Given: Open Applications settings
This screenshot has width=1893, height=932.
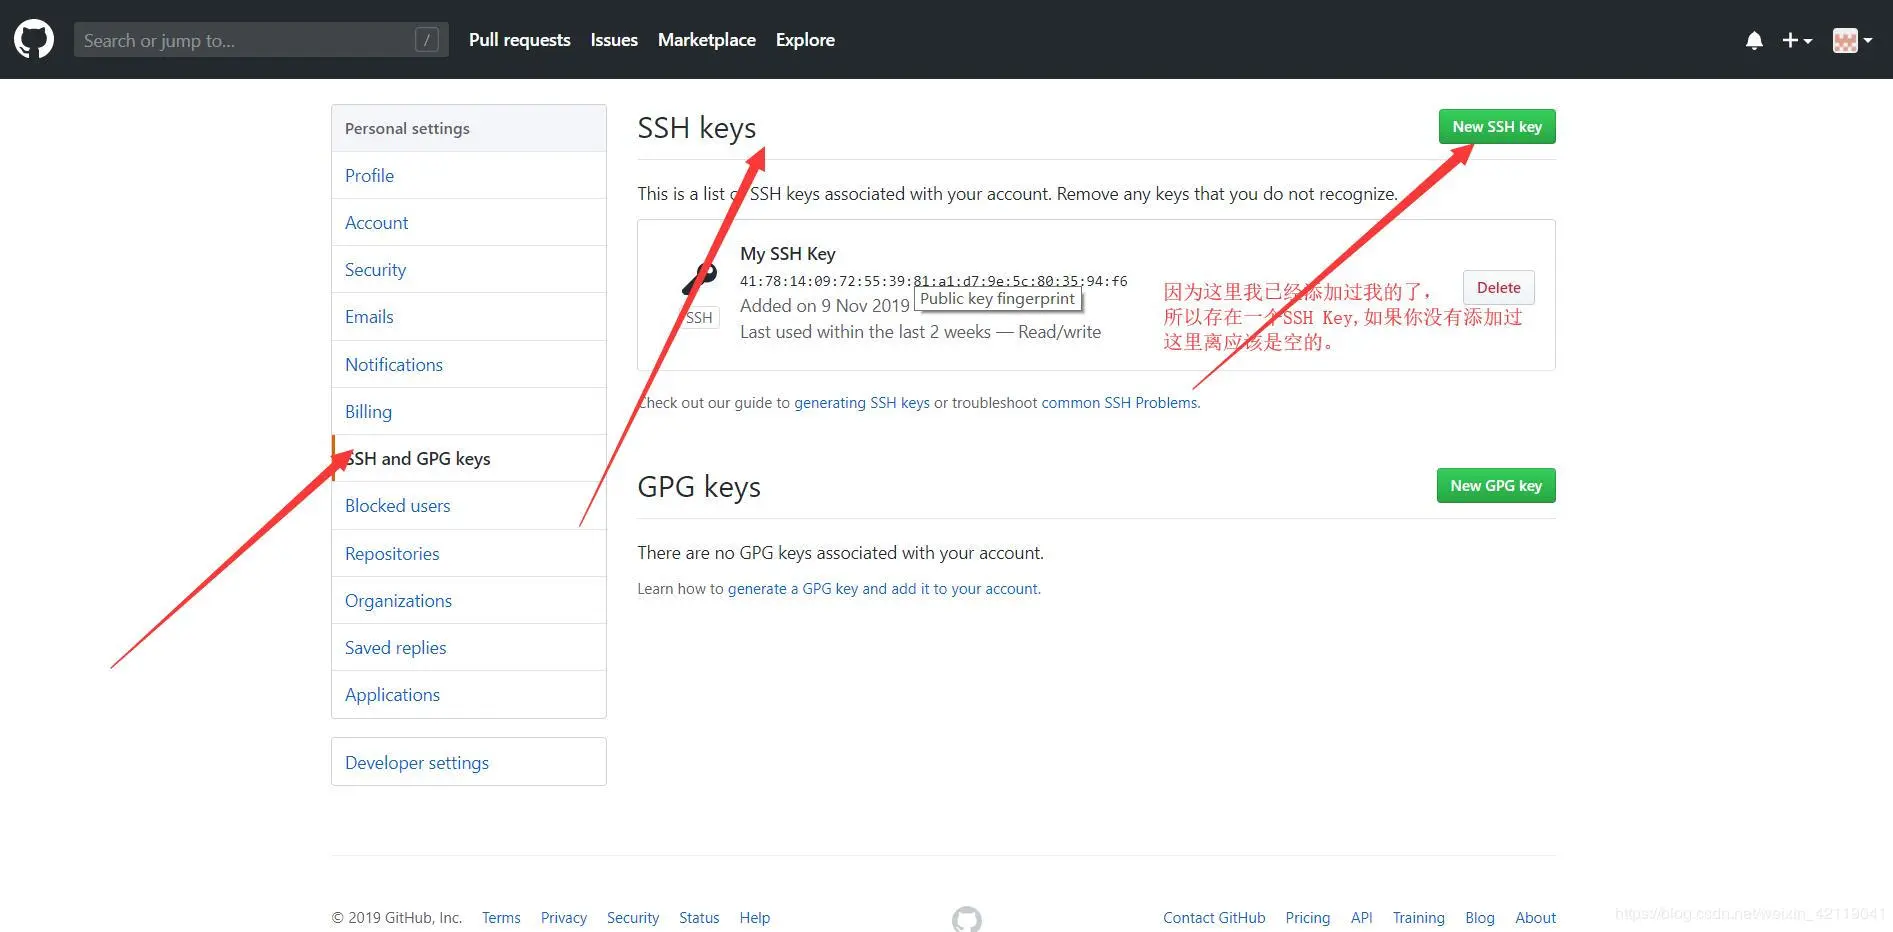Looking at the screenshot, I should (x=469, y=694).
